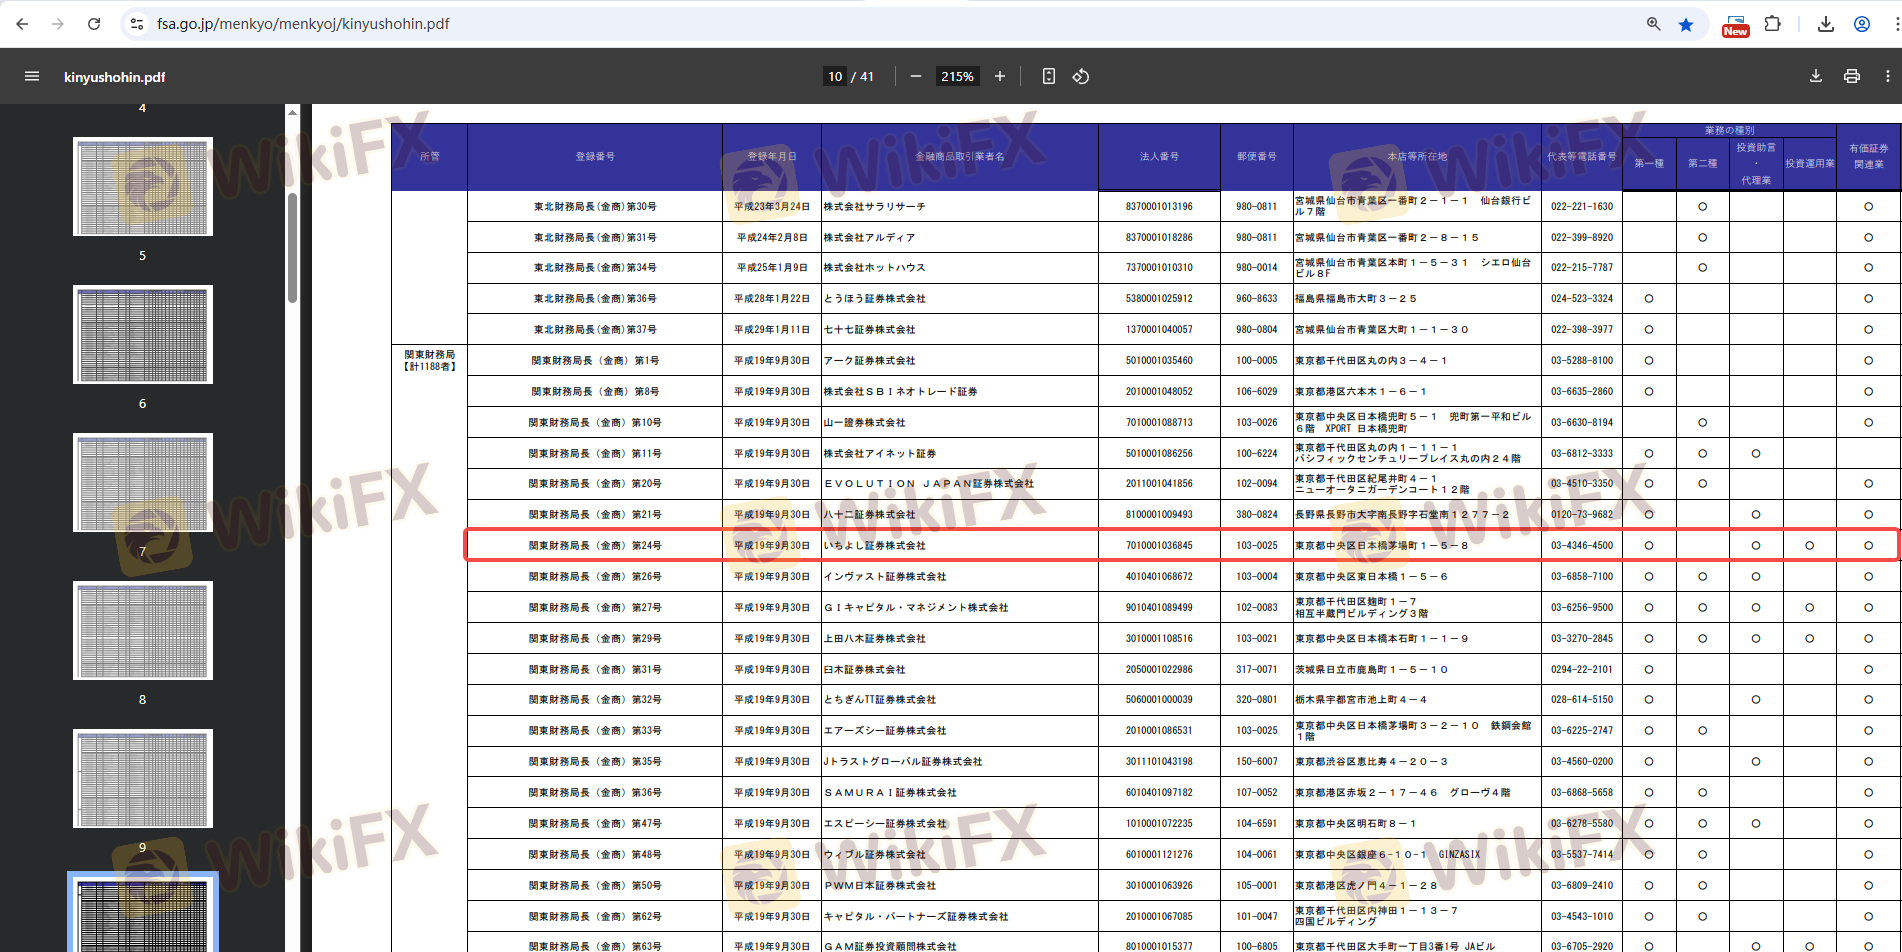This screenshot has height=952, width=1902.
Task: Download the PDF file
Action: pos(1816,76)
